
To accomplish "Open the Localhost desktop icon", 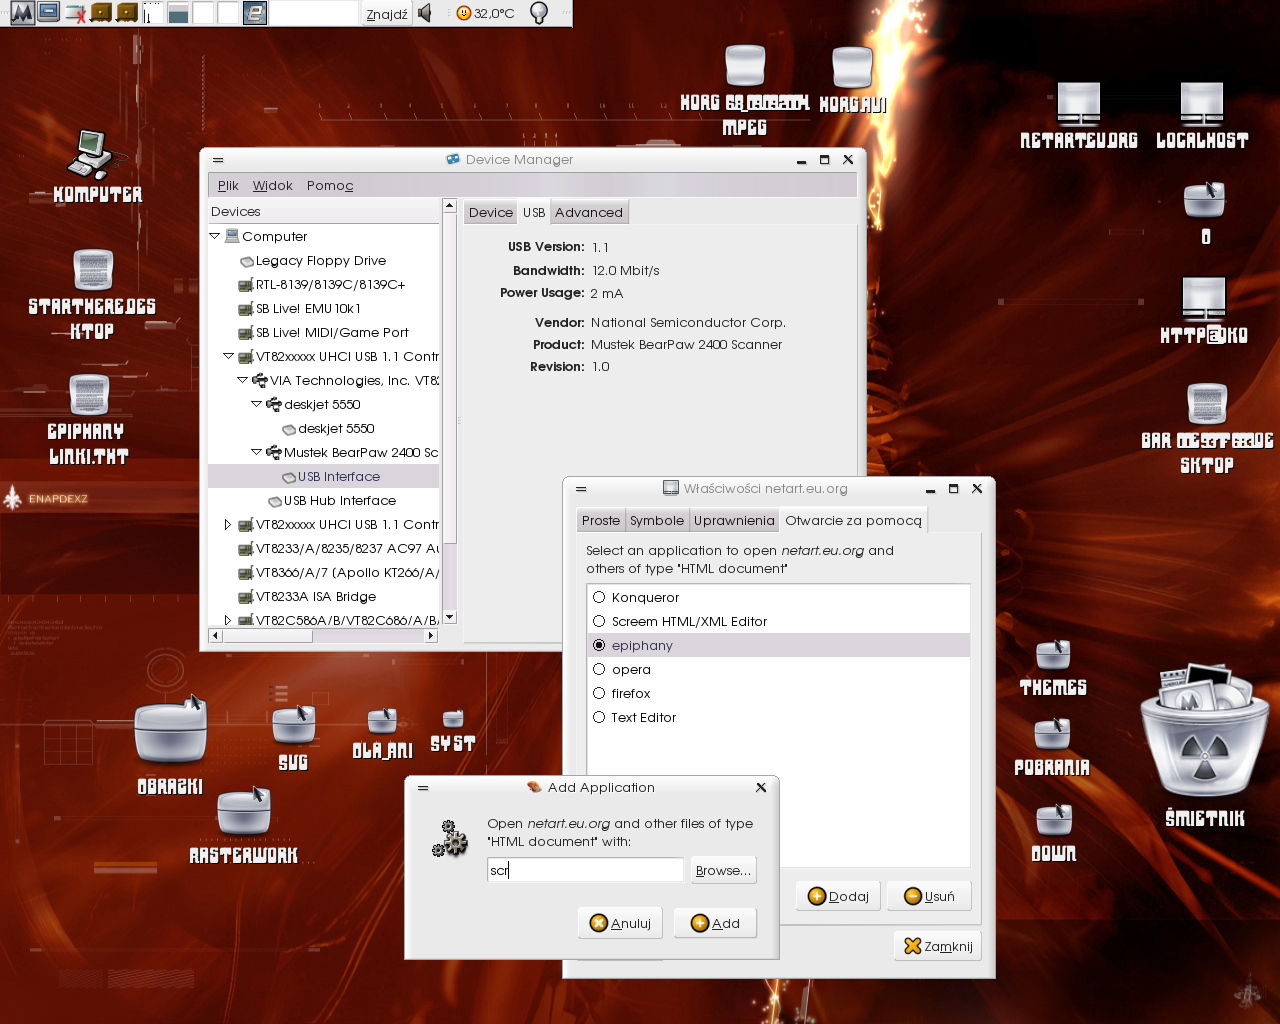I will point(1201,104).
